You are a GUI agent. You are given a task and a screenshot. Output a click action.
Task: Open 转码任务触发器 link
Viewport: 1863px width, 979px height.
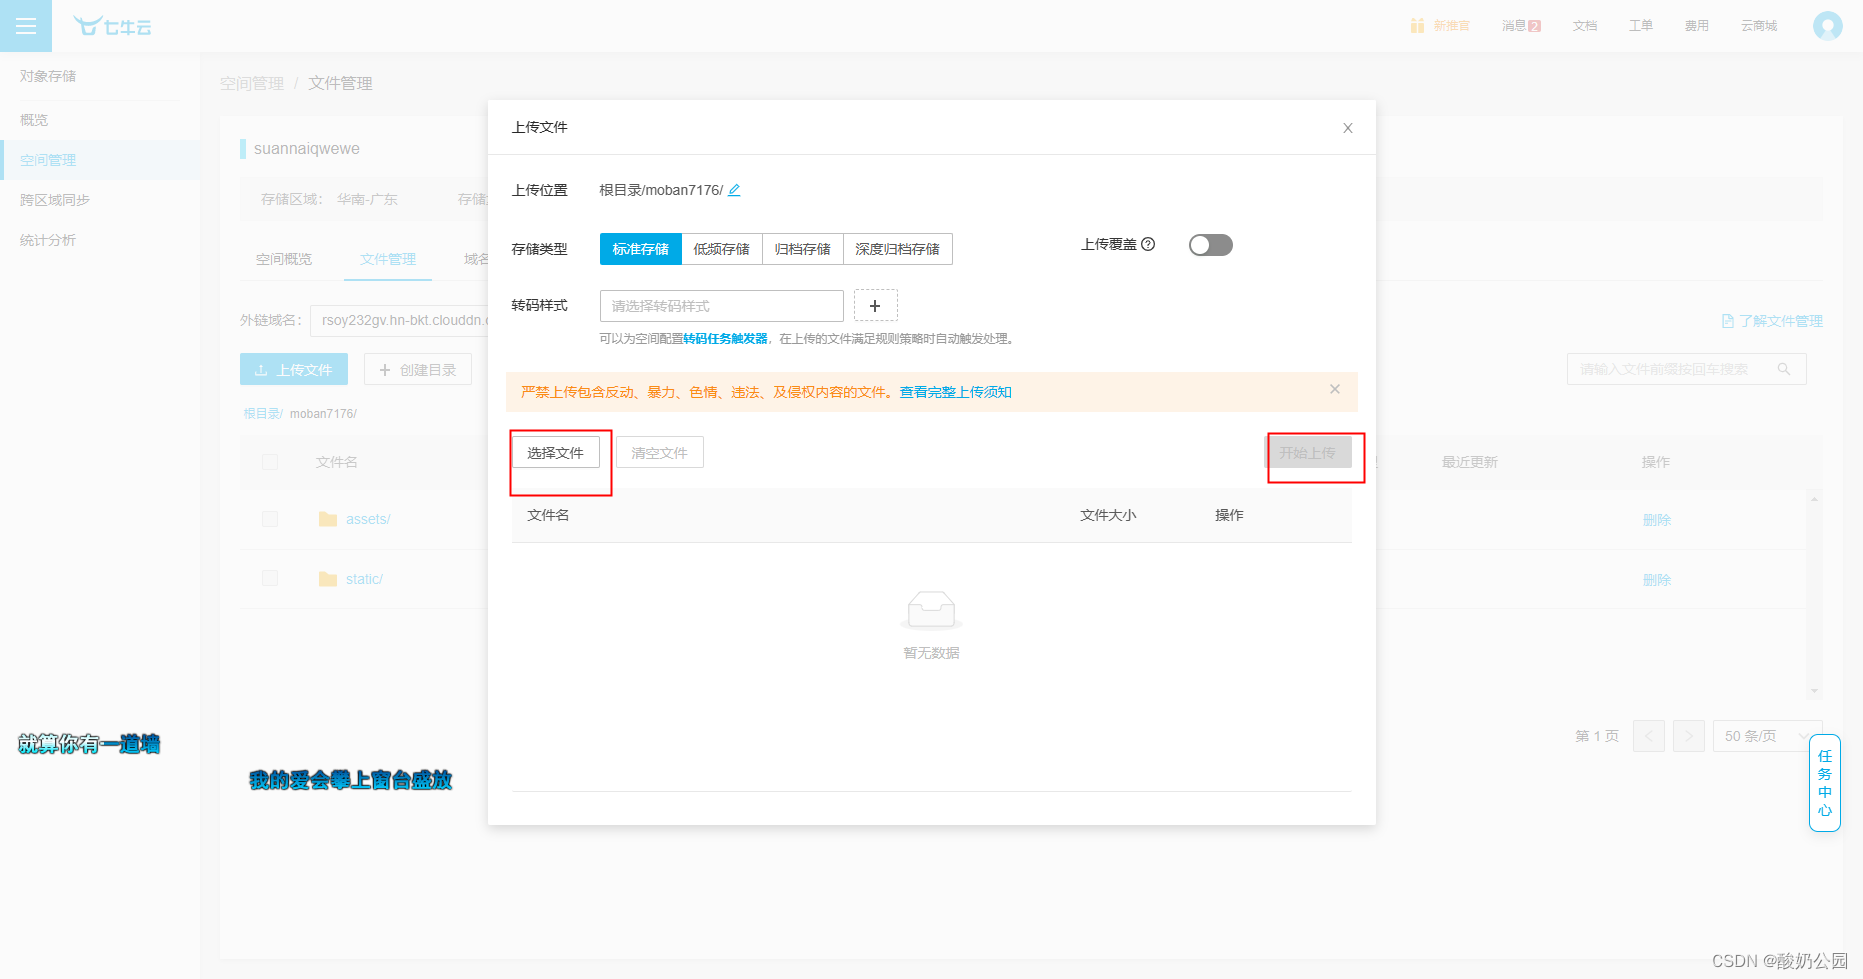726,339
